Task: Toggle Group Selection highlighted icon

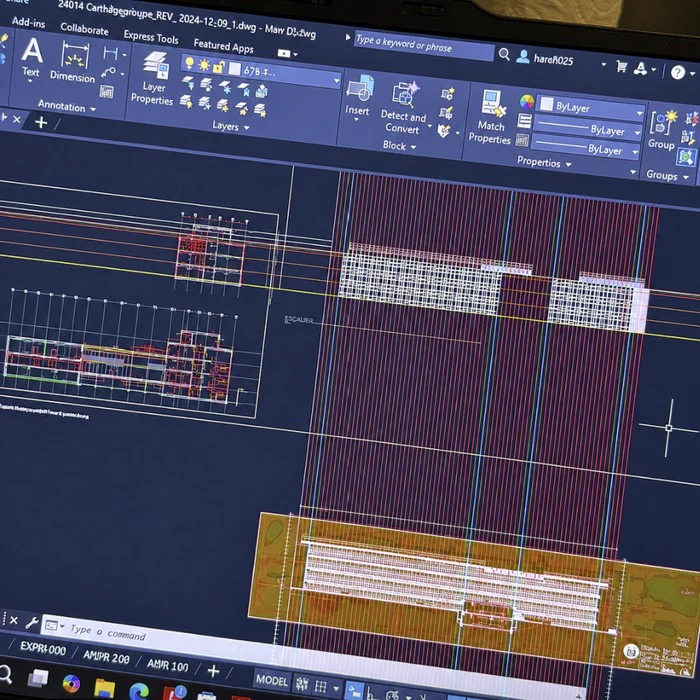Action: coord(685,157)
